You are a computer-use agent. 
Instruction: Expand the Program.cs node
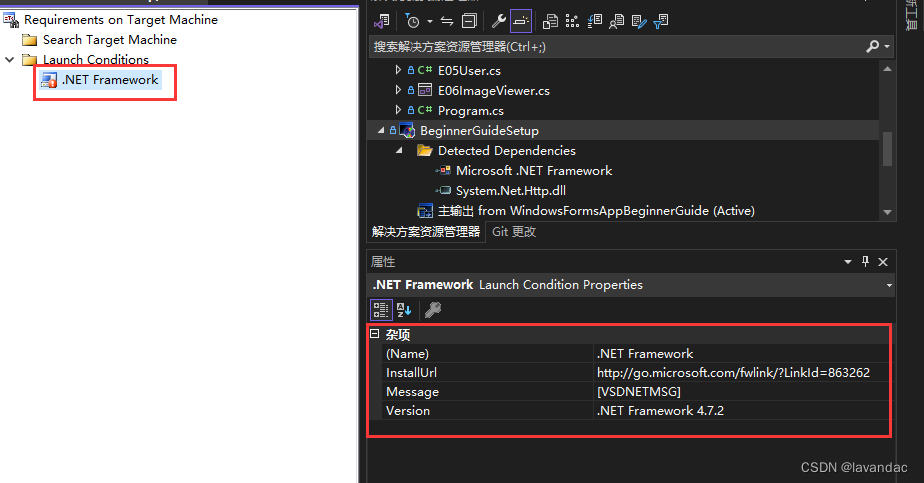pyautogui.click(x=398, y=110)
